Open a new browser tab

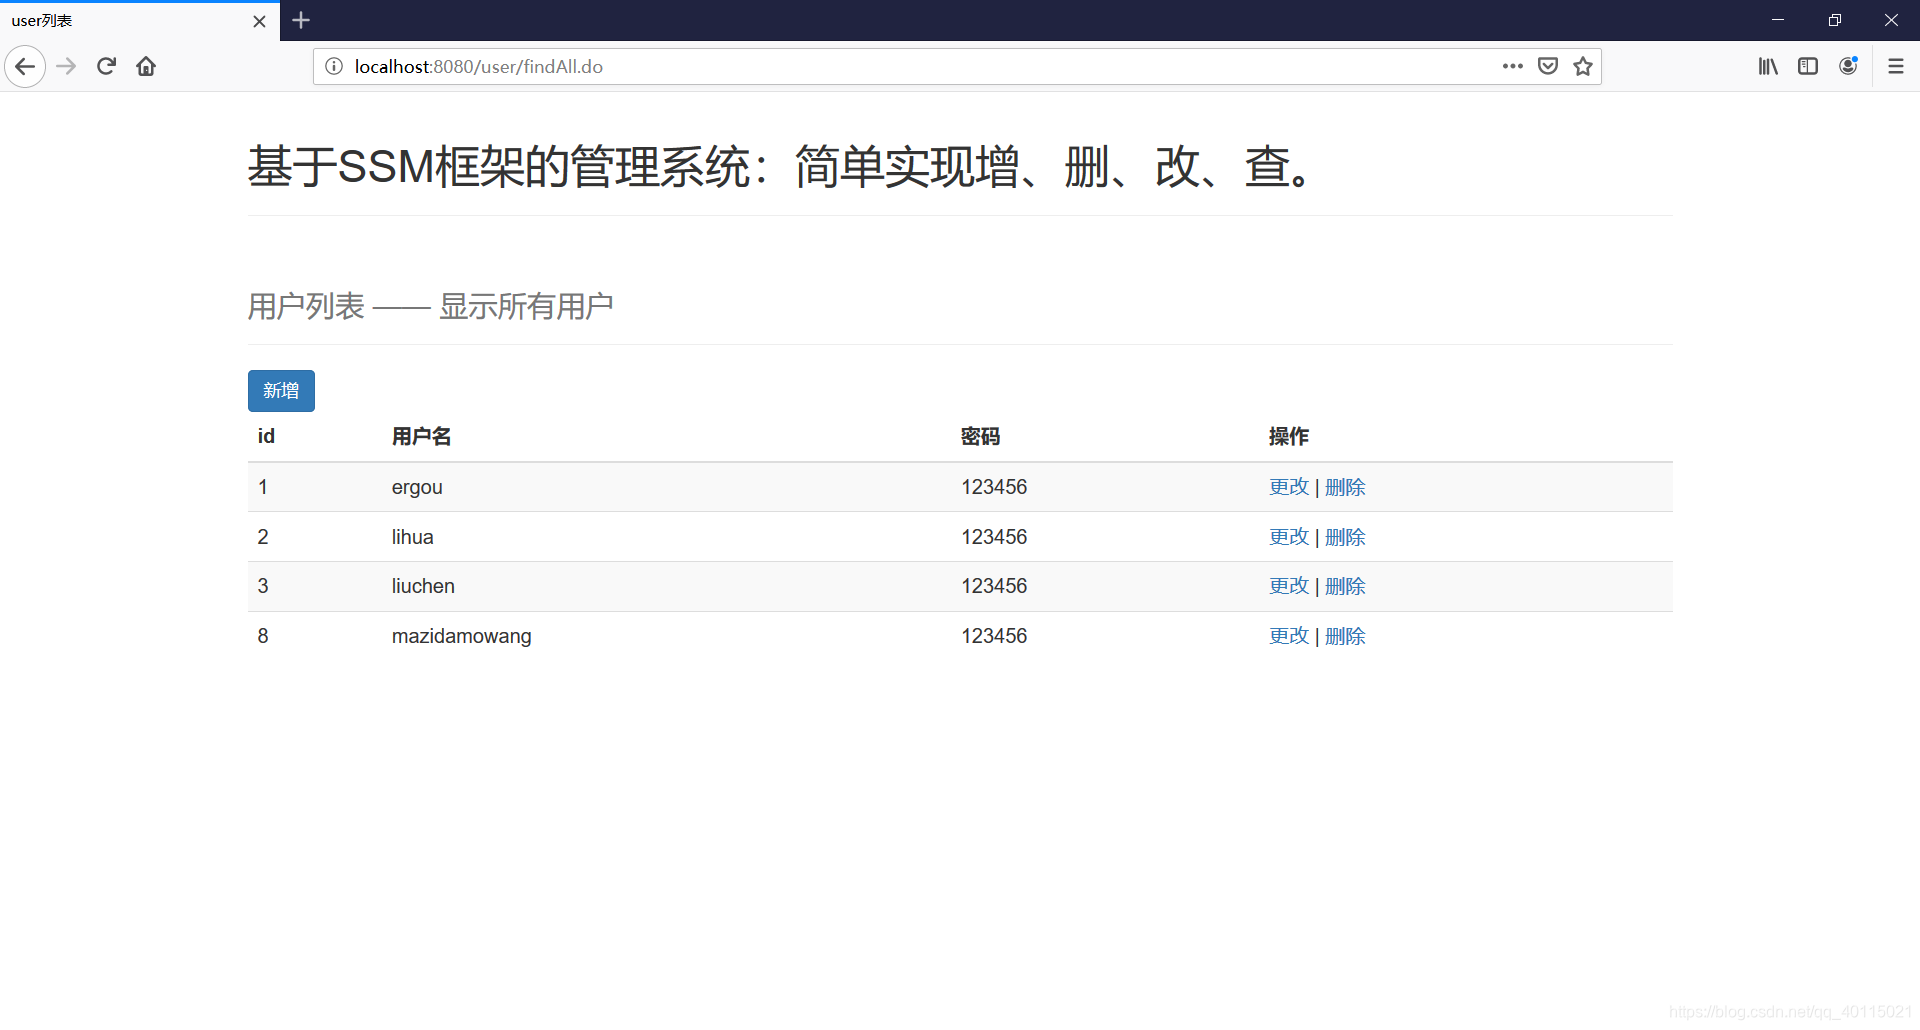tap(301, 20)
